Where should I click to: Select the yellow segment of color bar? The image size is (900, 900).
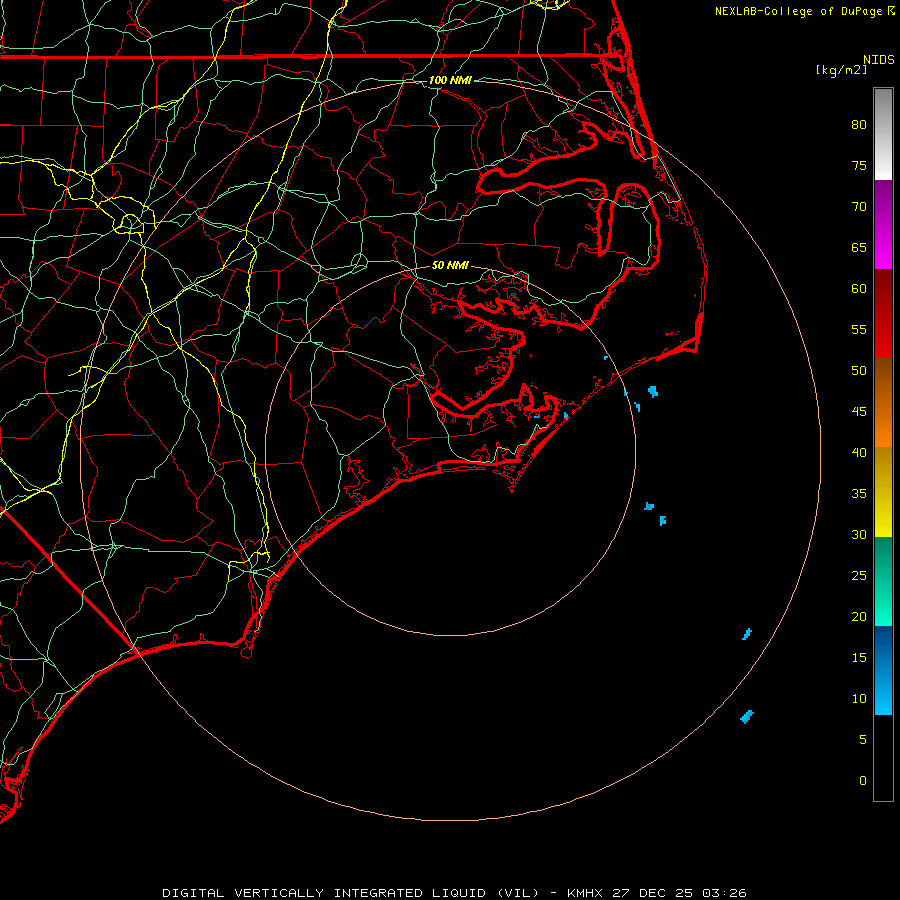(883, 492)
